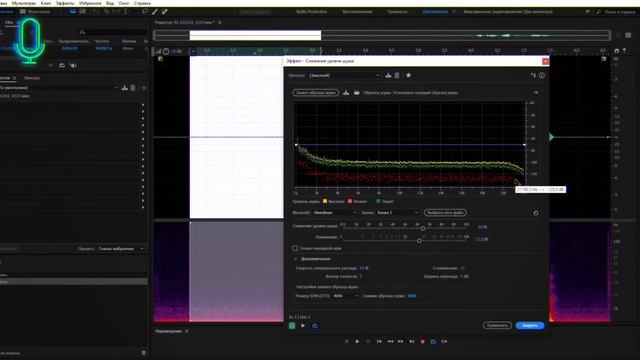640x360 pixels.
Task: Toggle the effect power state button
Action: (292, 326)
